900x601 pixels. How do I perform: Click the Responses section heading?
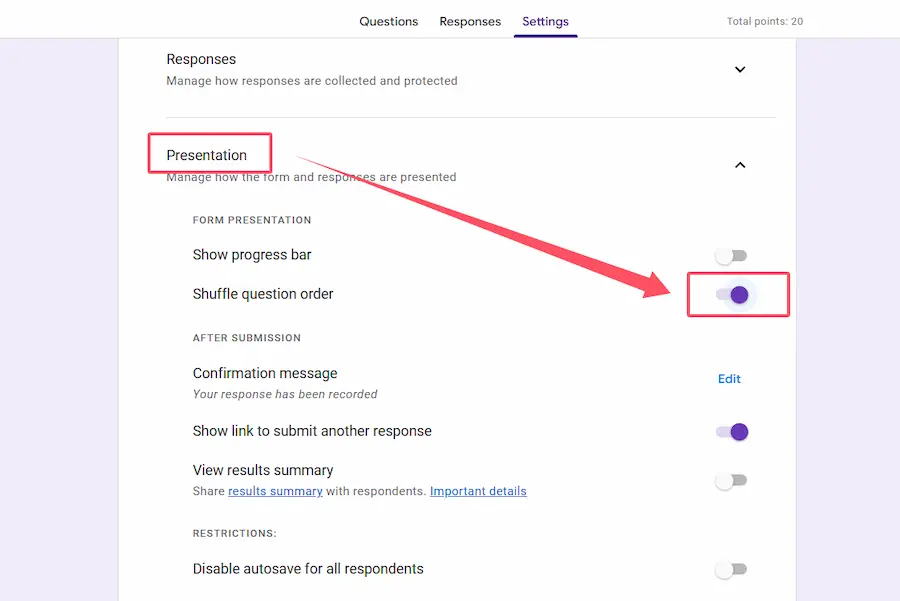pos(201,59)
